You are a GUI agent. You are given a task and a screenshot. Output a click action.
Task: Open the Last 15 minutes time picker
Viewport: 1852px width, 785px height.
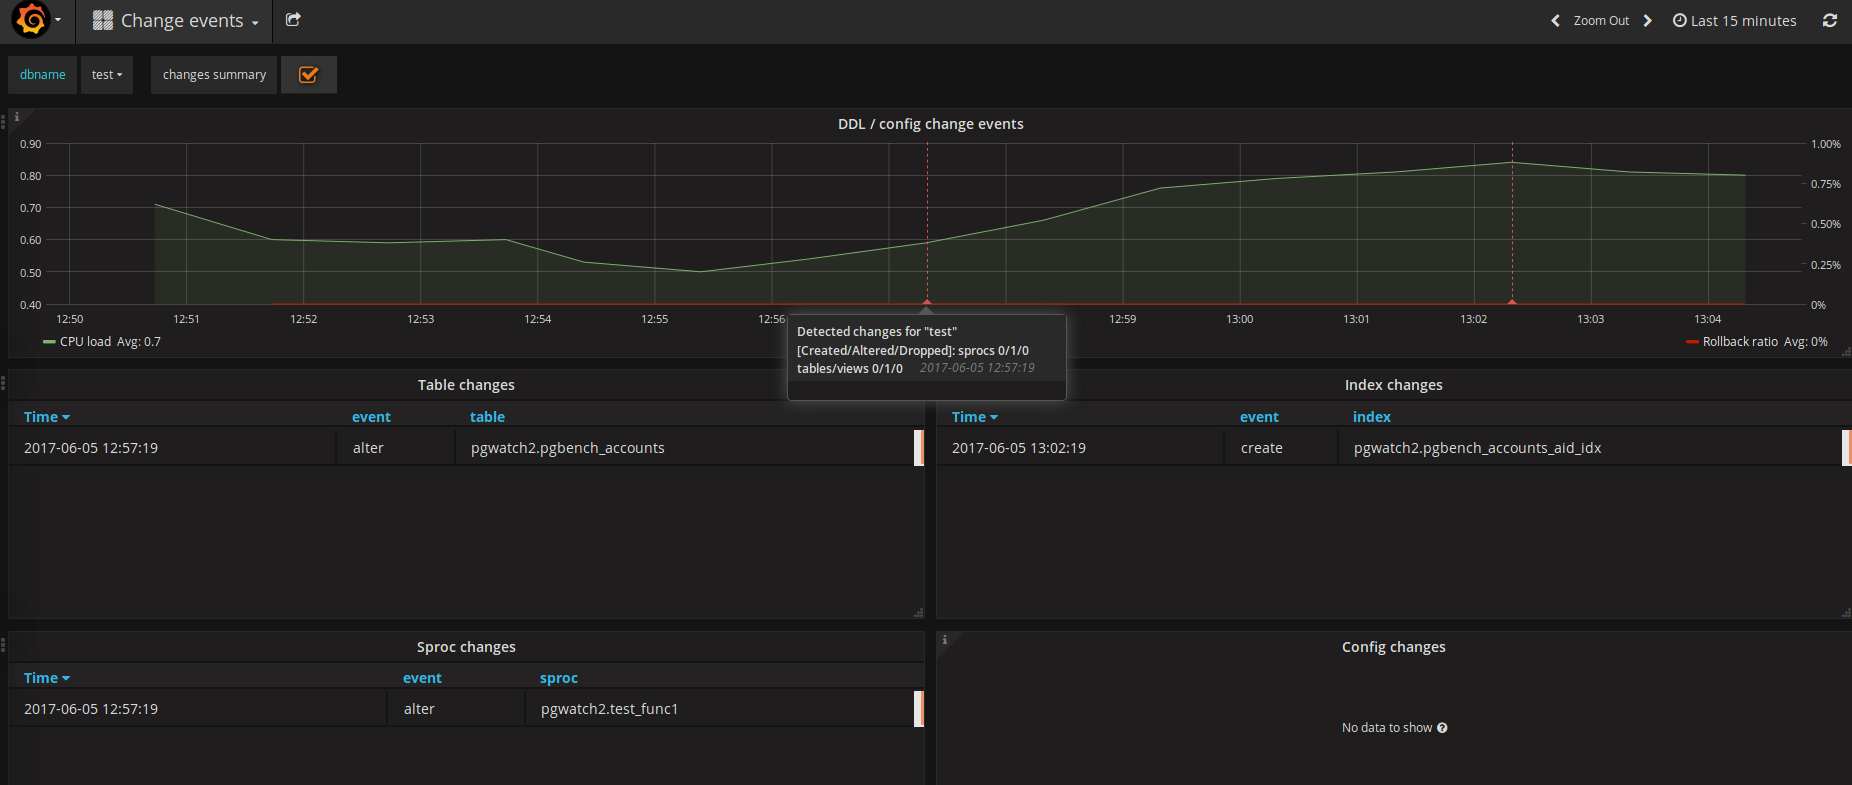tap(1734, 21)
